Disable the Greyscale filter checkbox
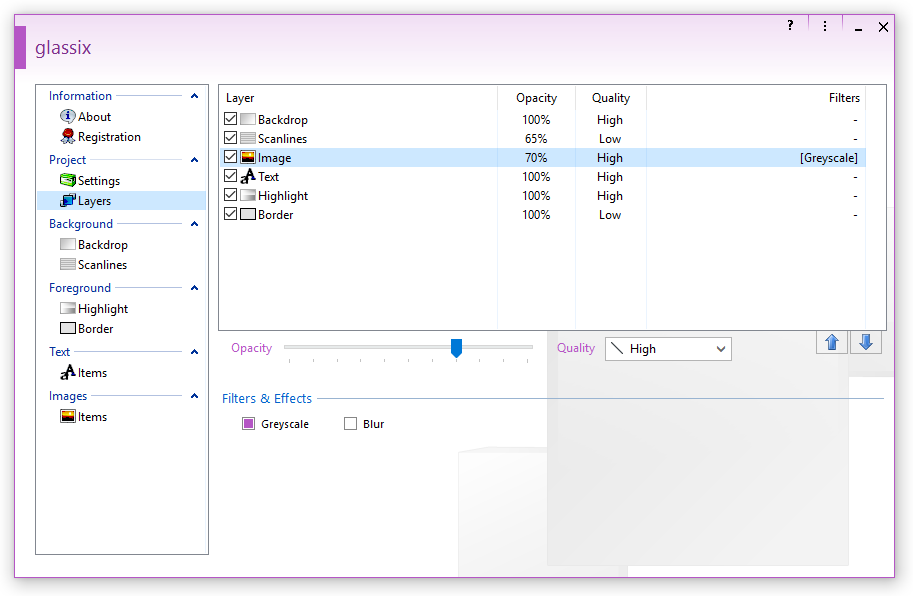 click(249, 424)
